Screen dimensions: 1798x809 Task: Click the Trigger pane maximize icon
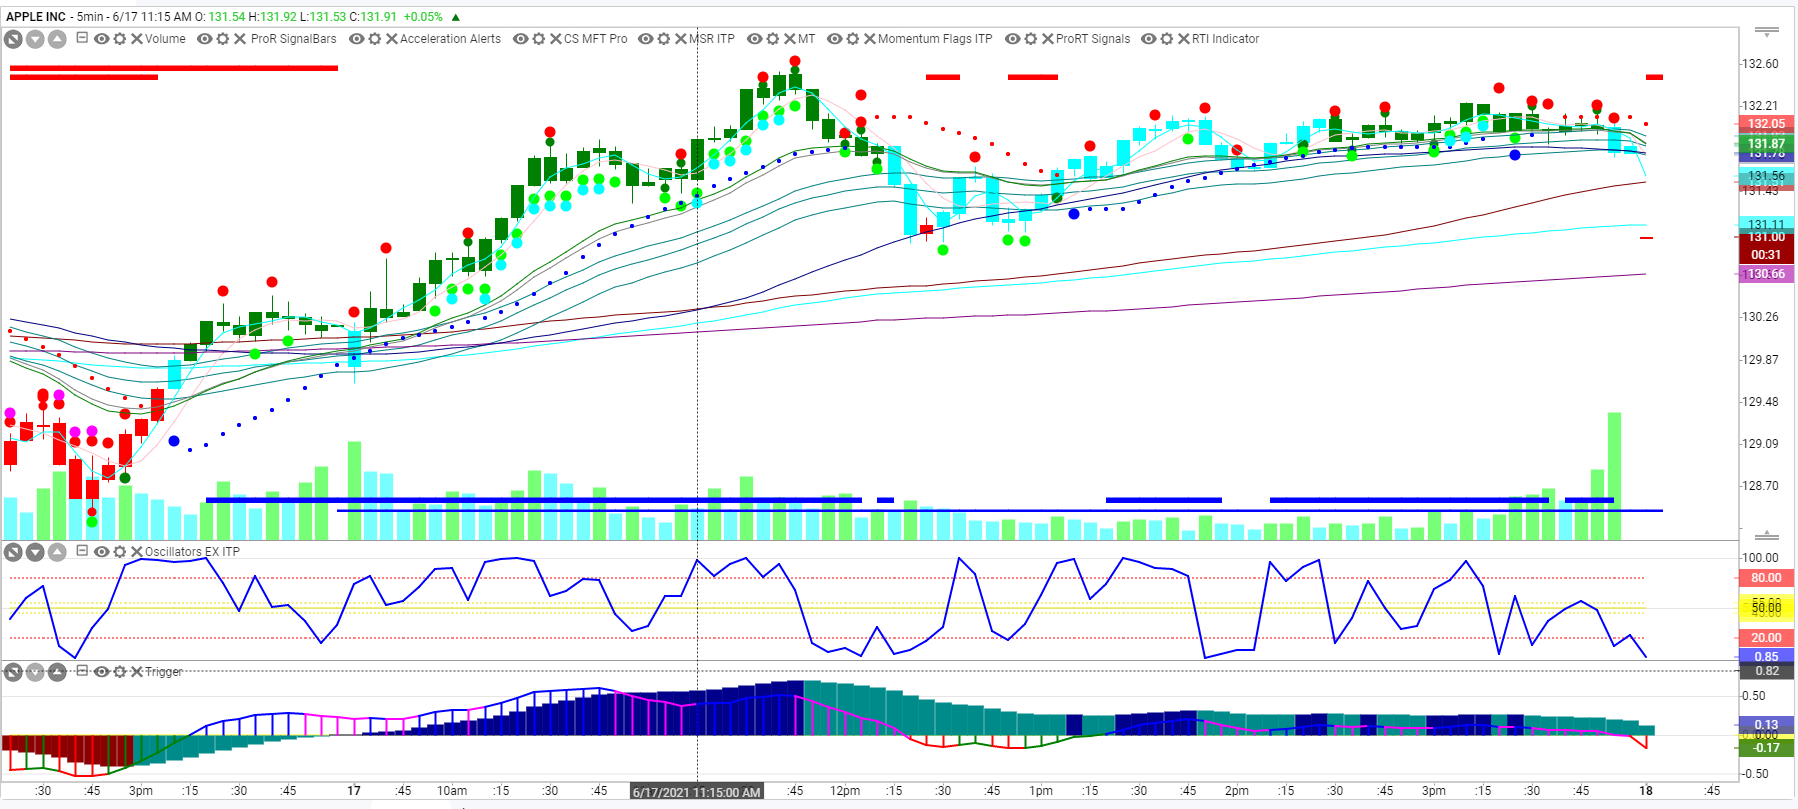coord(13,672)
